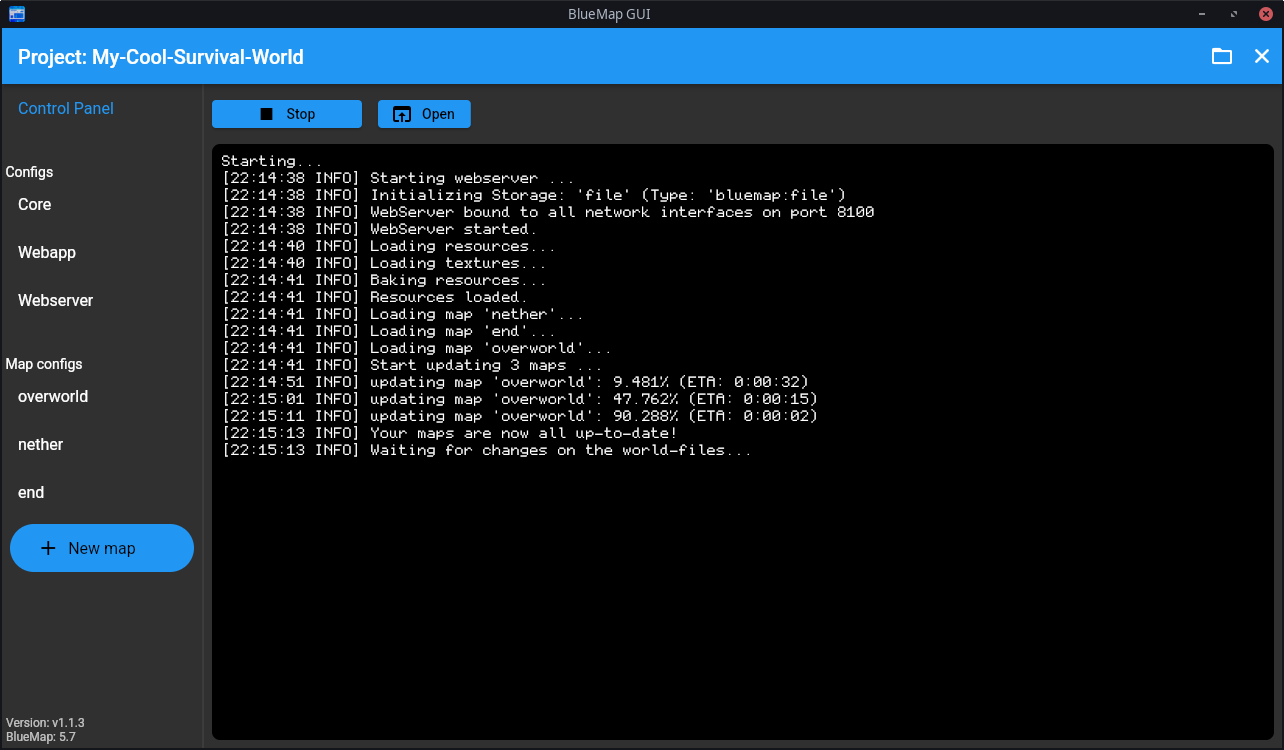The image size is (1284, 750).
Task: Close the BlueMap GUI window
Action: (x=1266, y=14)
